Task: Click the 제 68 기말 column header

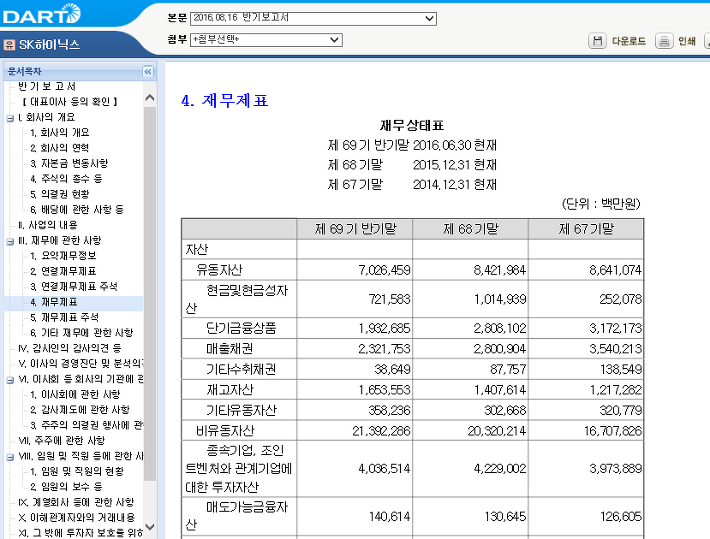Action: point(470,229)
